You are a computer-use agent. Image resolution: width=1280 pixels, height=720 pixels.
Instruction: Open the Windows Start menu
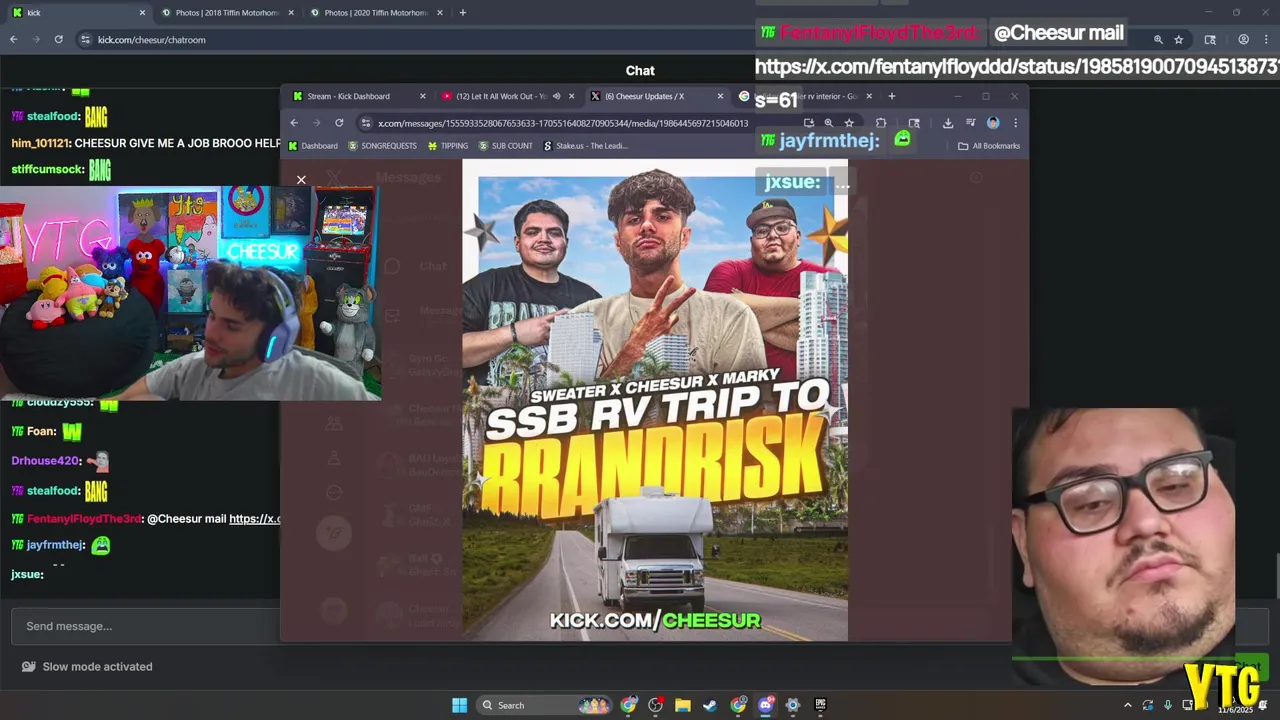pos(459,705)
